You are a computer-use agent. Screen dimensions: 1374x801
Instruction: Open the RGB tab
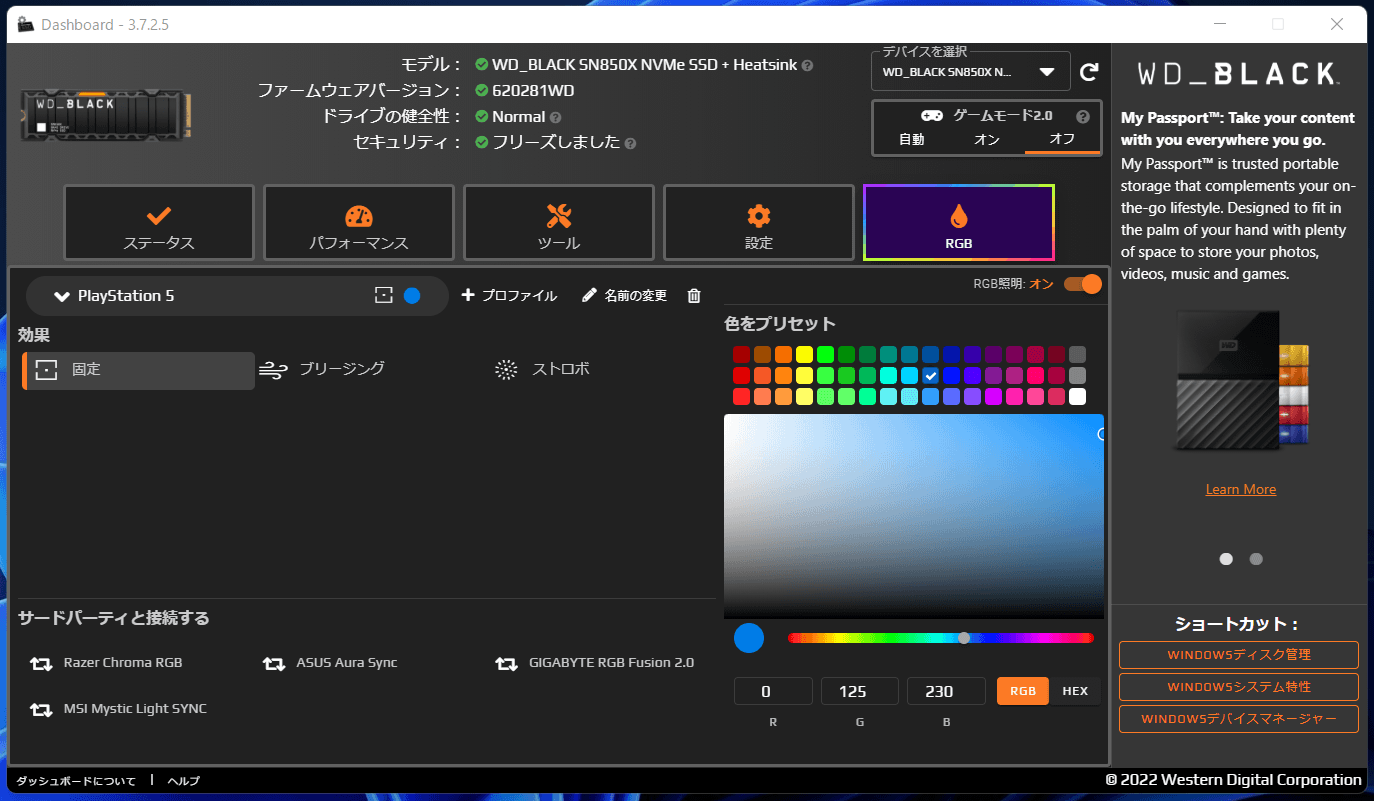[x=959, y=223]
